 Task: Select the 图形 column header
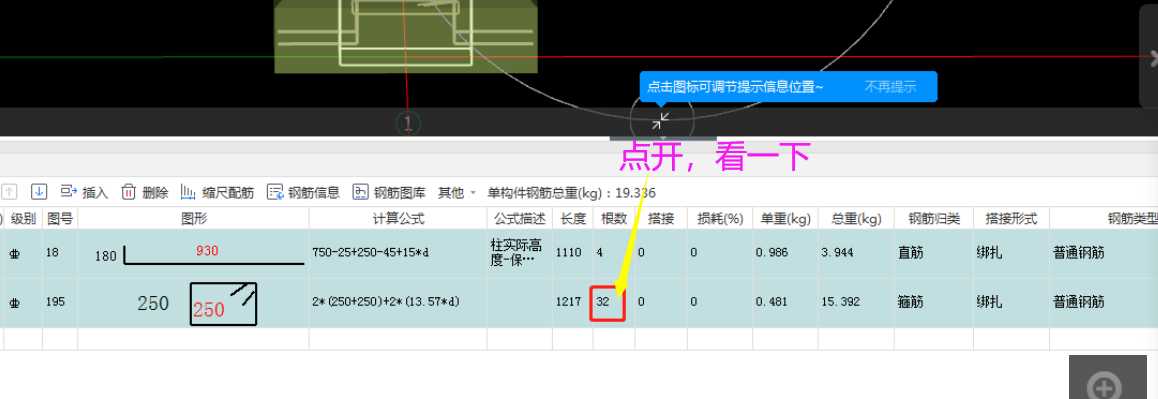193,218
